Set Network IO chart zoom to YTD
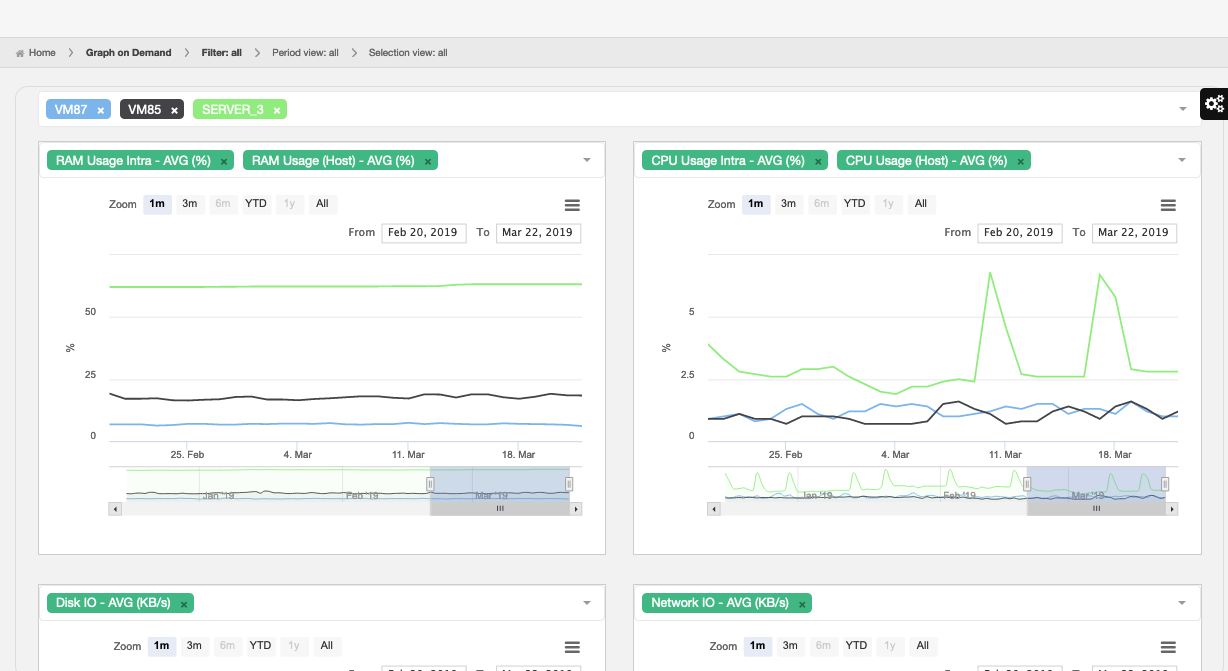The height and width of the screenshot is (671, 1228). click(856, 646)
